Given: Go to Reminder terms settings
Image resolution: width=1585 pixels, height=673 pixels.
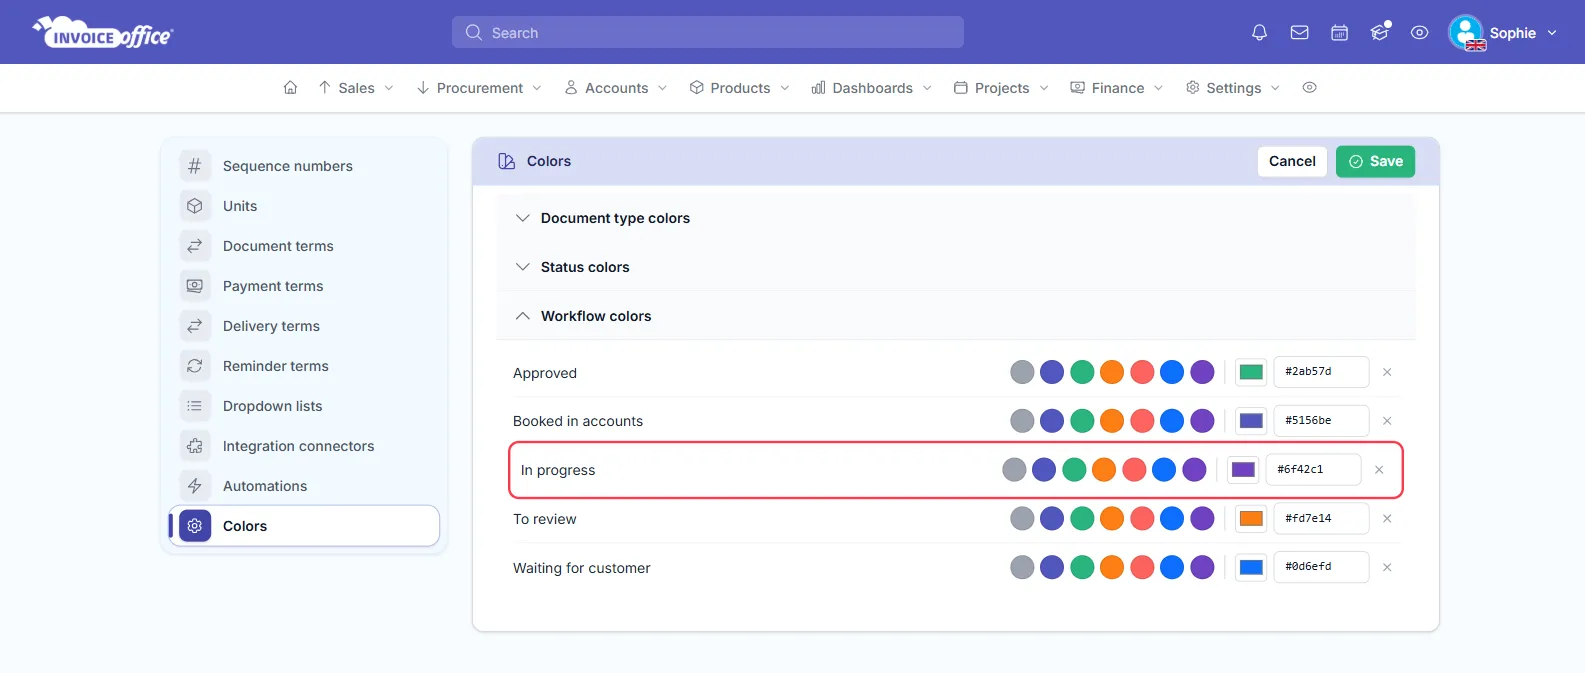Looking at the screenshot, I should tap(305, 366).
